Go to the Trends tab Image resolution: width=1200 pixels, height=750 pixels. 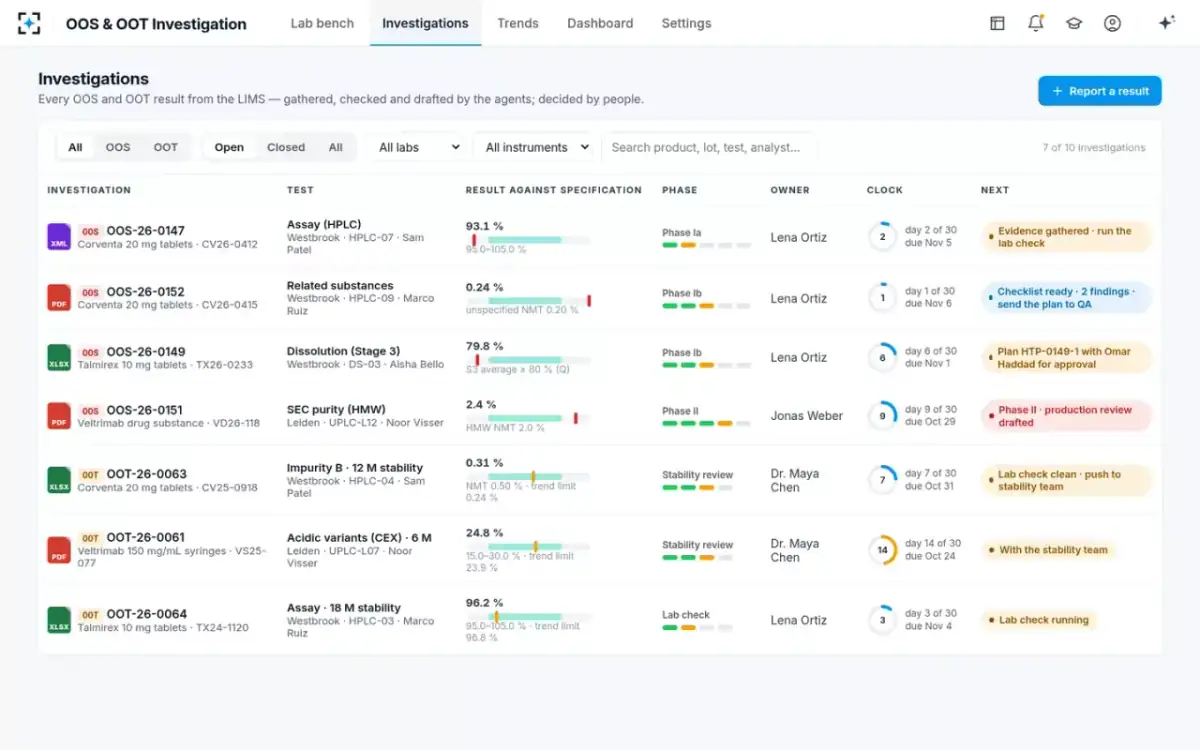[x=518, y=23]
